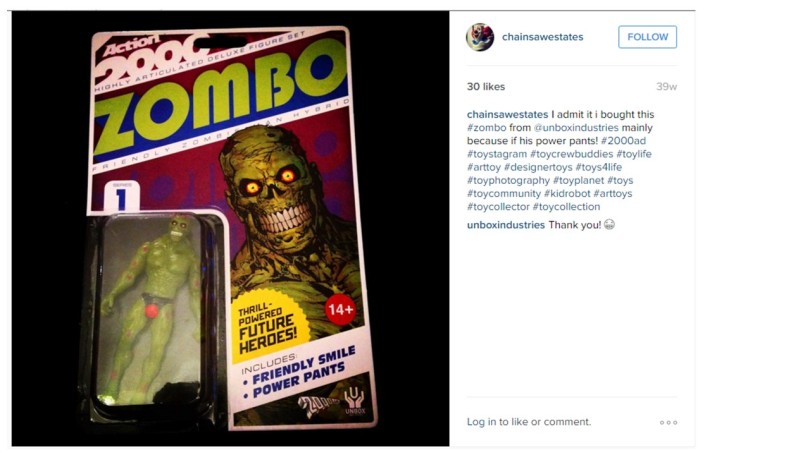The image size is (810, 455).
Task: Click the Zombo toy photo
Action: (230, 228)
